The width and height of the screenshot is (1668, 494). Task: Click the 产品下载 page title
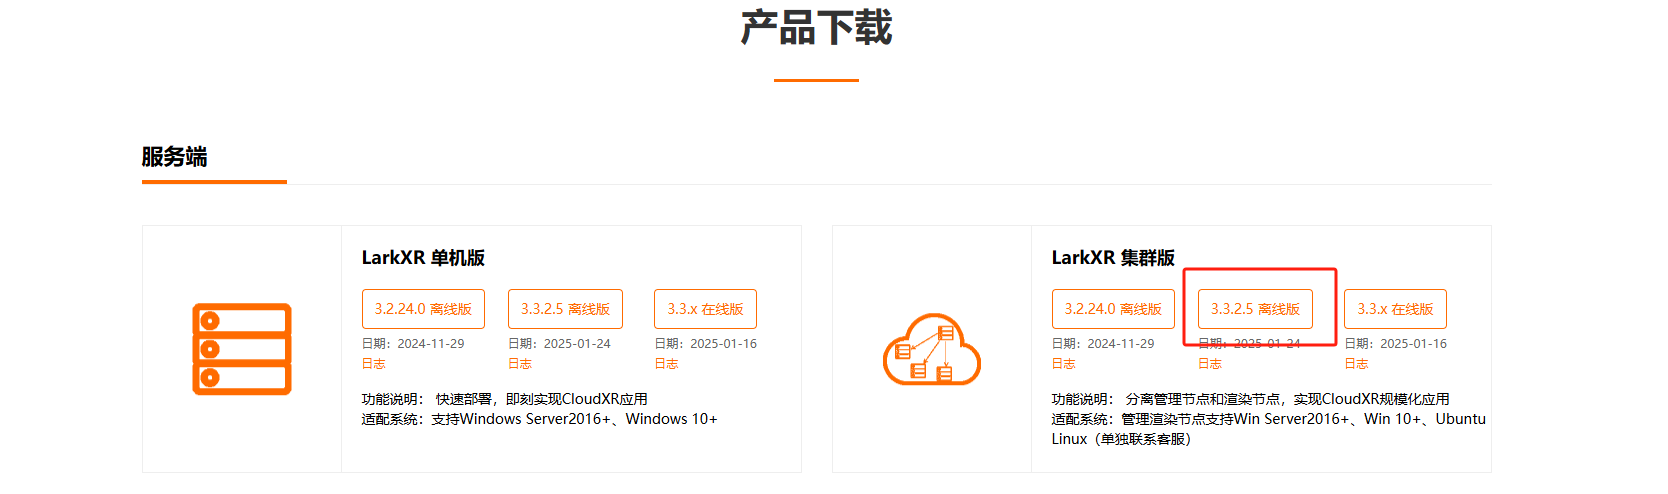(816, 28)
